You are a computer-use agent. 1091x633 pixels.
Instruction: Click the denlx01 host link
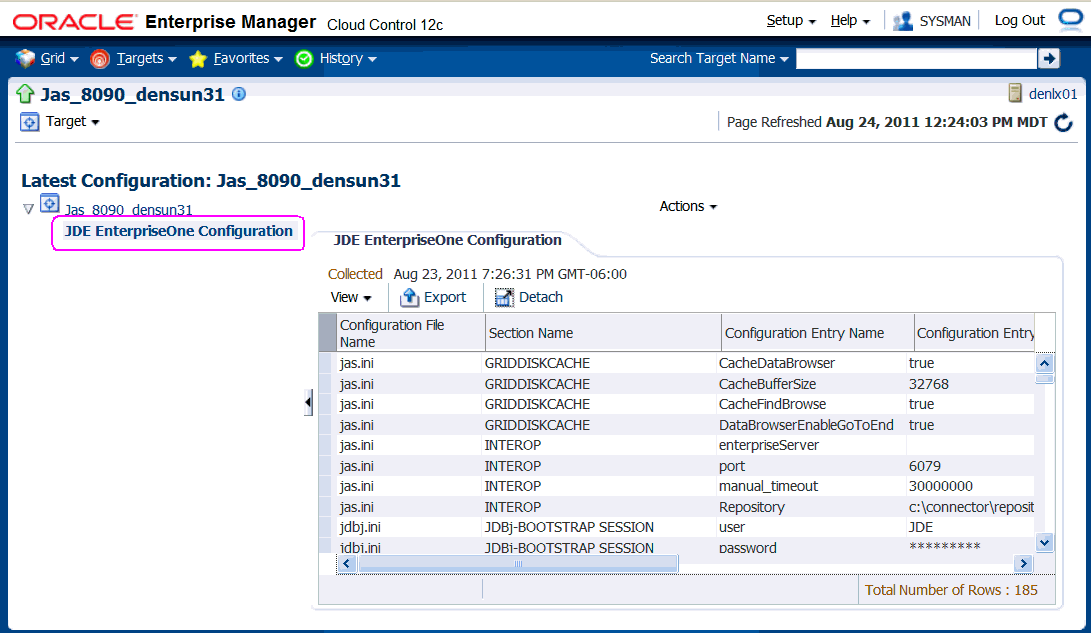[1053, 94]
